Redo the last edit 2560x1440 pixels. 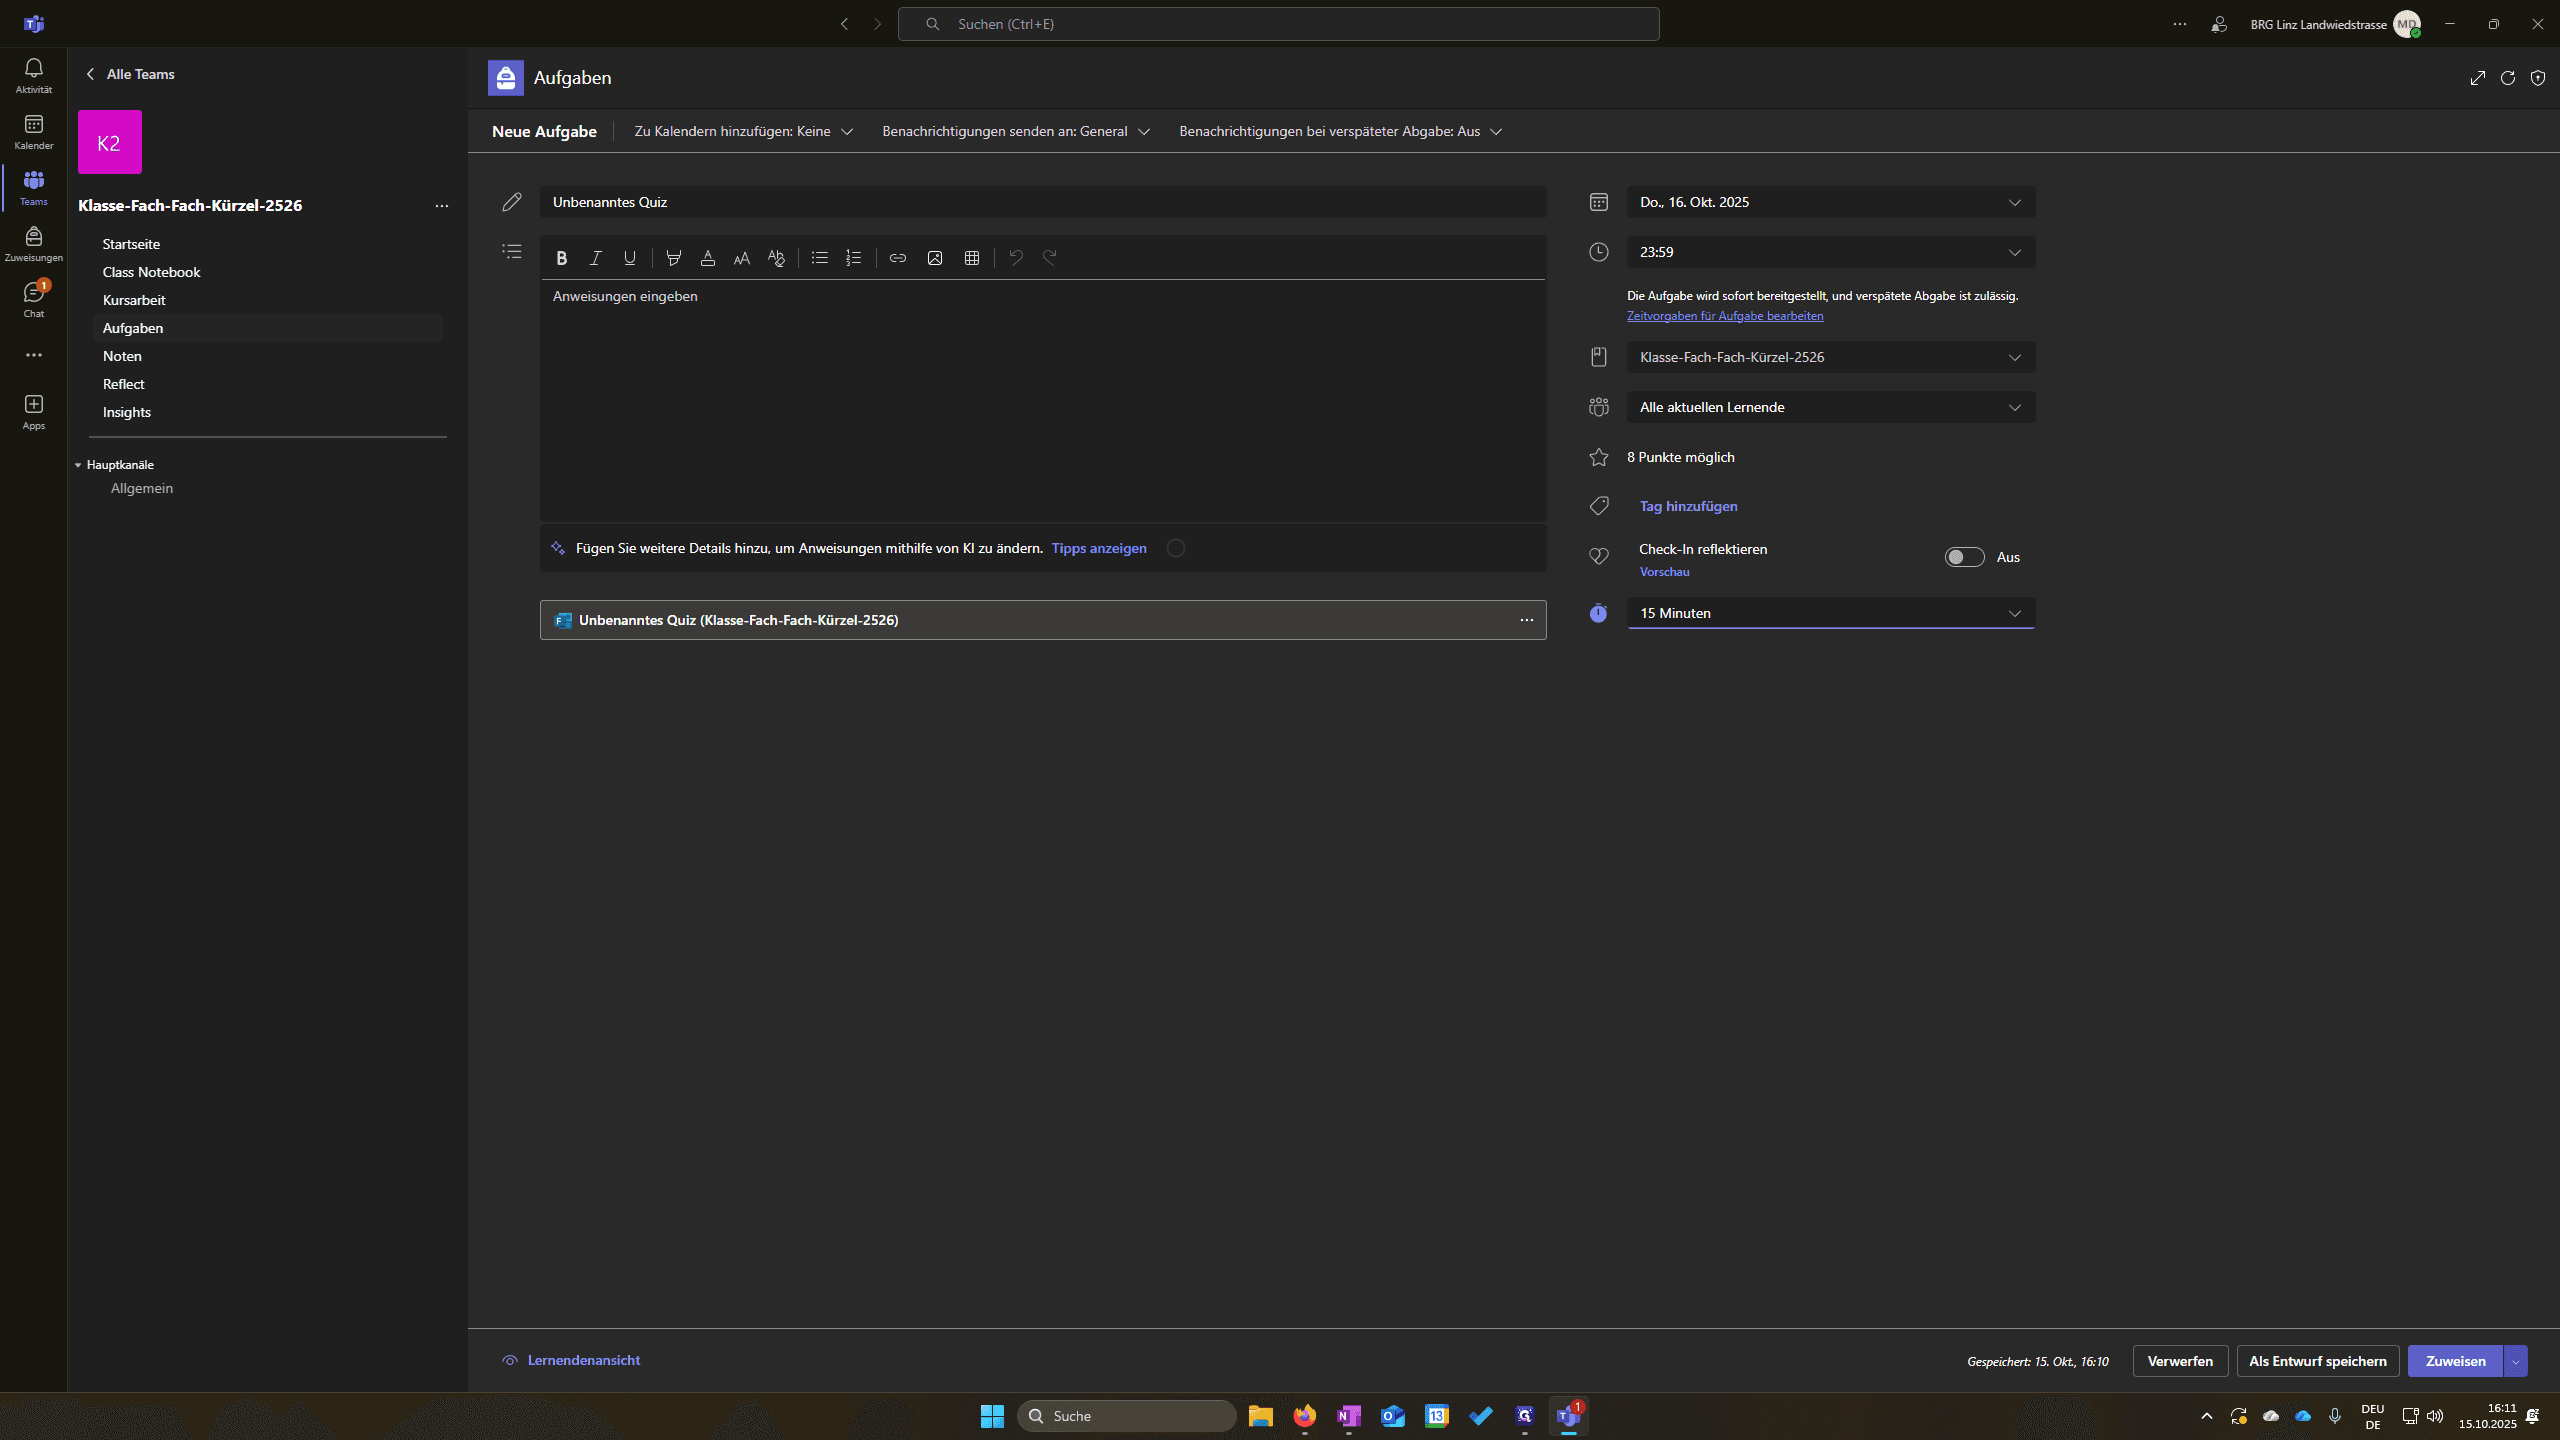[x=1050, y=258]
